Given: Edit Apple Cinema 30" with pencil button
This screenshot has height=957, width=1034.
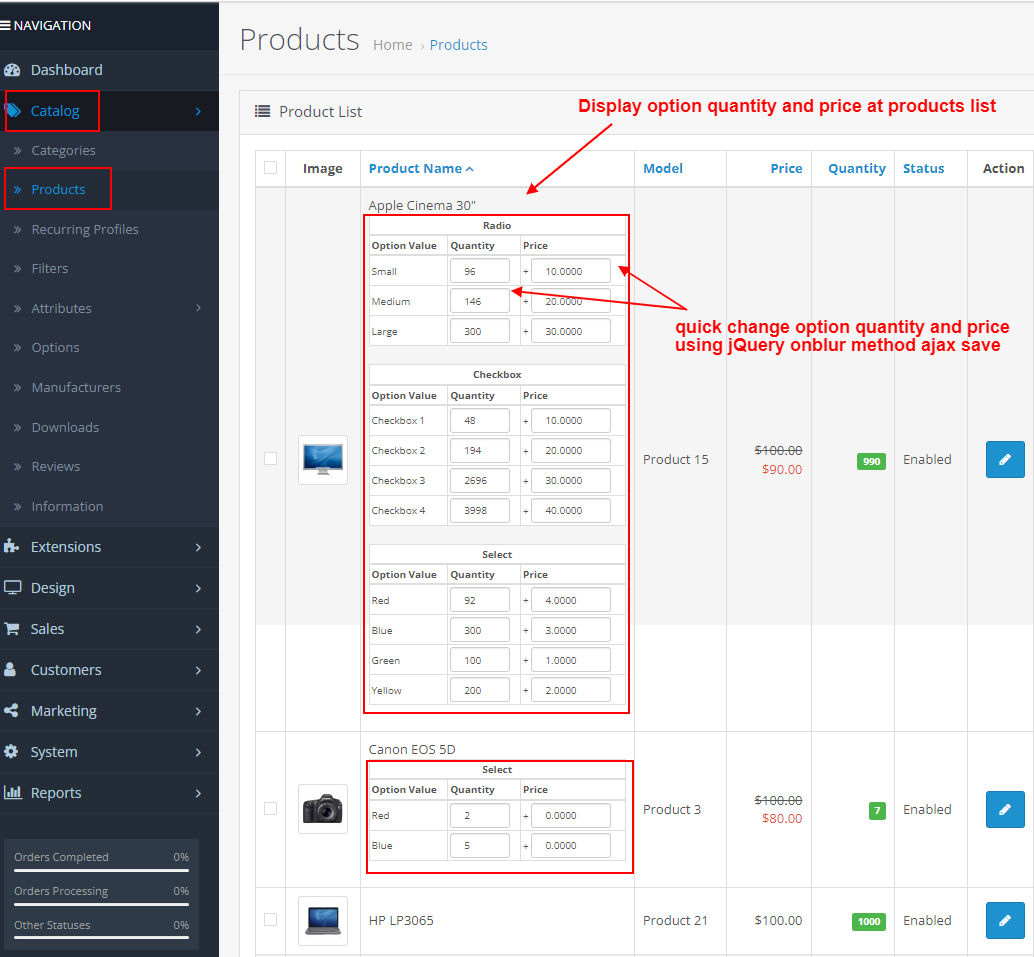Looking at the screenshot, I should (1005, 459).
